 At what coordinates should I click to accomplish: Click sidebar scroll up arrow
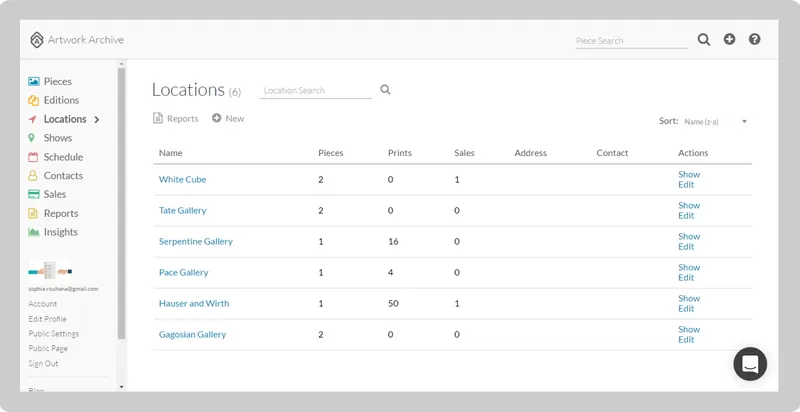tap(121, 64)
